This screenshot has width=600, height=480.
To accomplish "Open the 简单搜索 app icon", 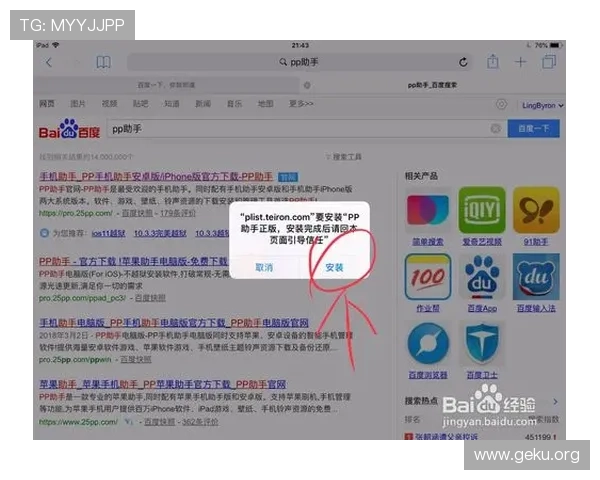I will tap(428, 210).
